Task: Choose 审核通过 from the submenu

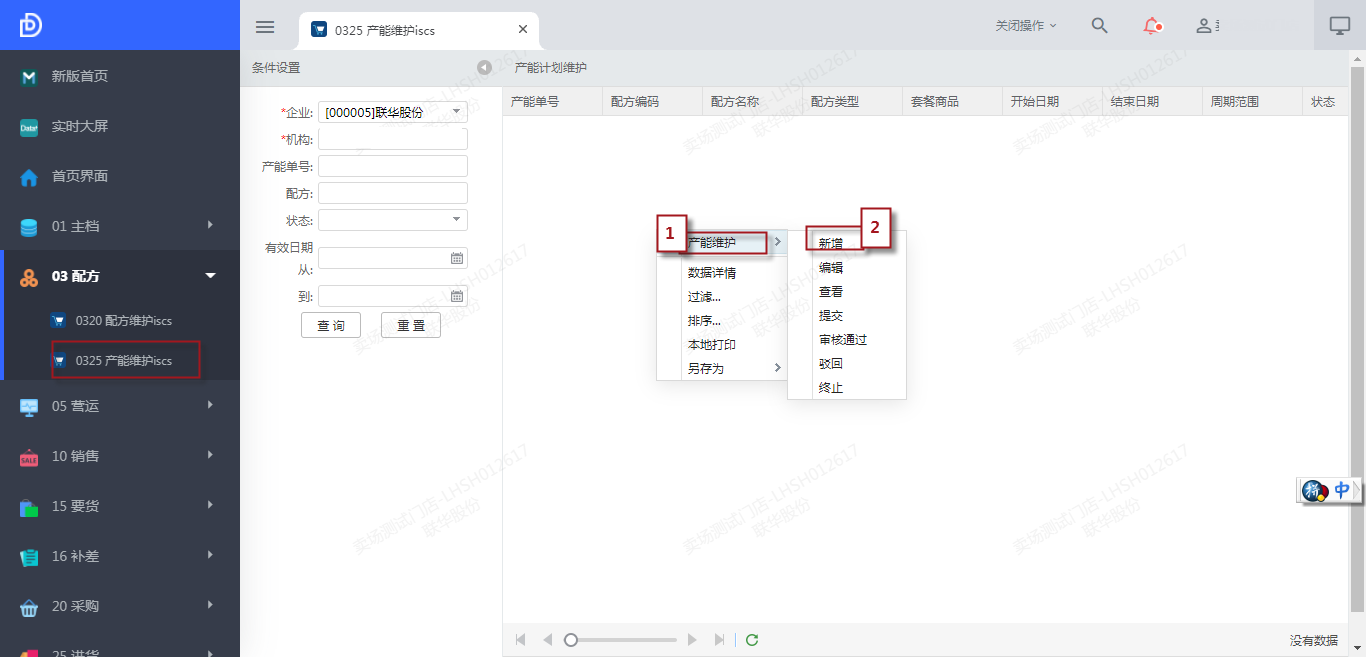Action: [842, 340]
